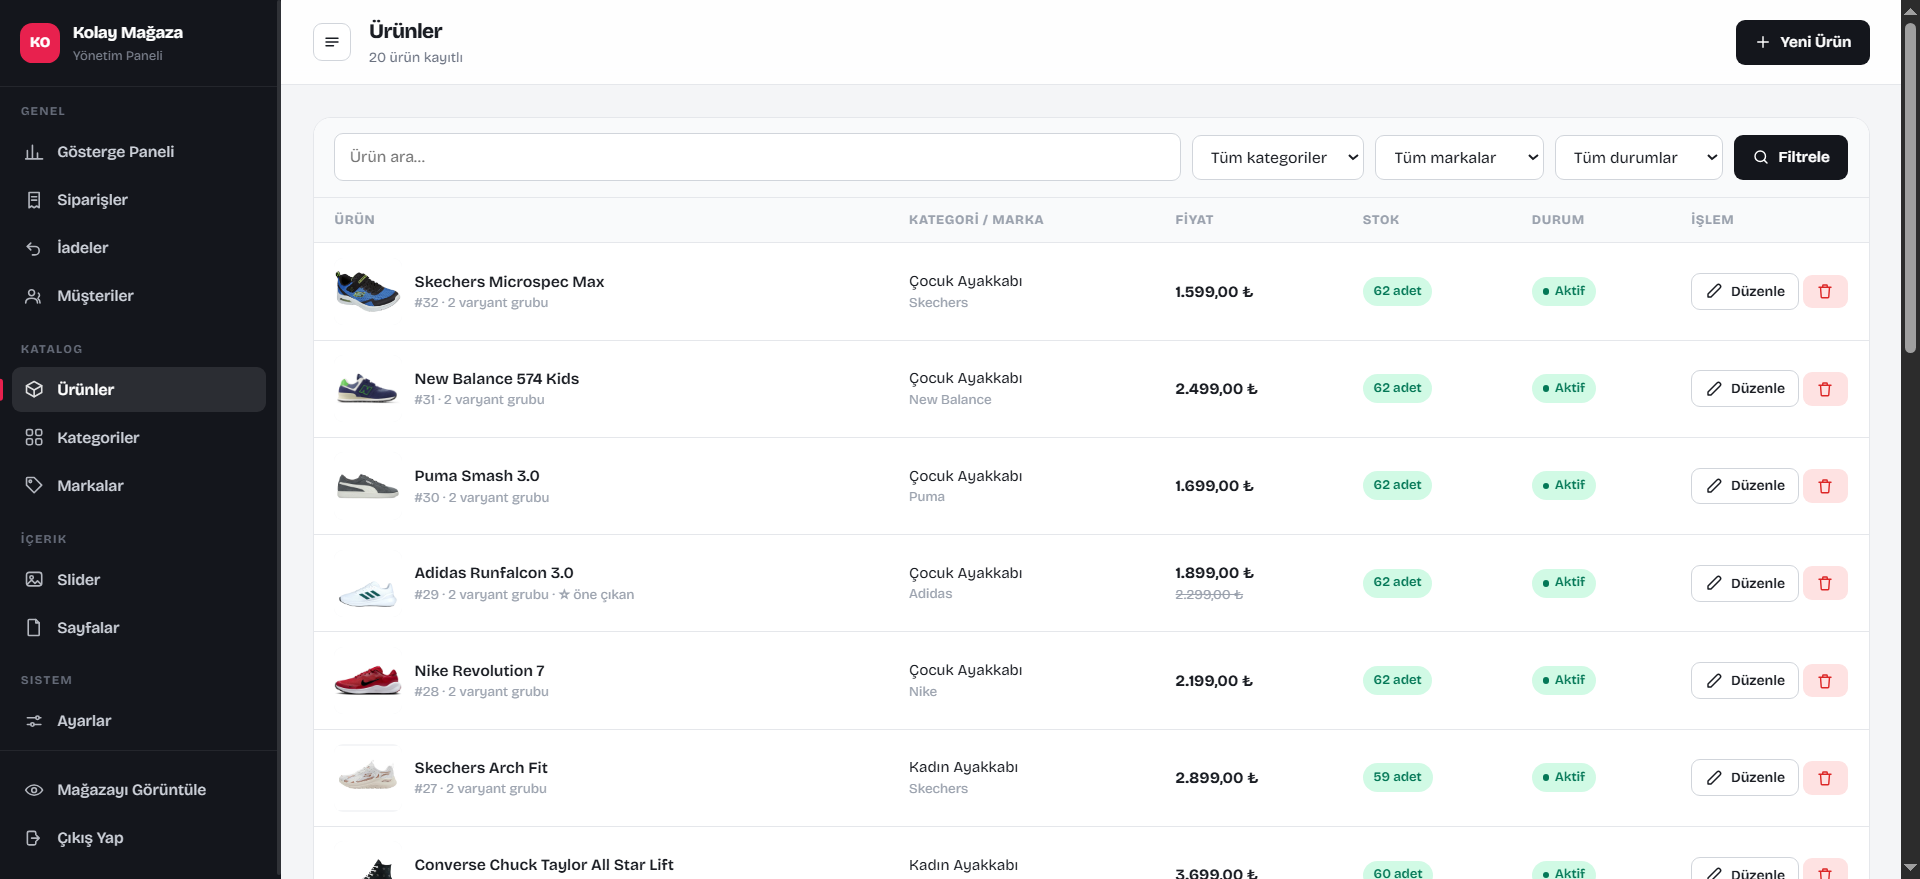Click the New Balance 574 Kids thumbnail
Screen dimensions: 1920x879
tap(367, 389)
